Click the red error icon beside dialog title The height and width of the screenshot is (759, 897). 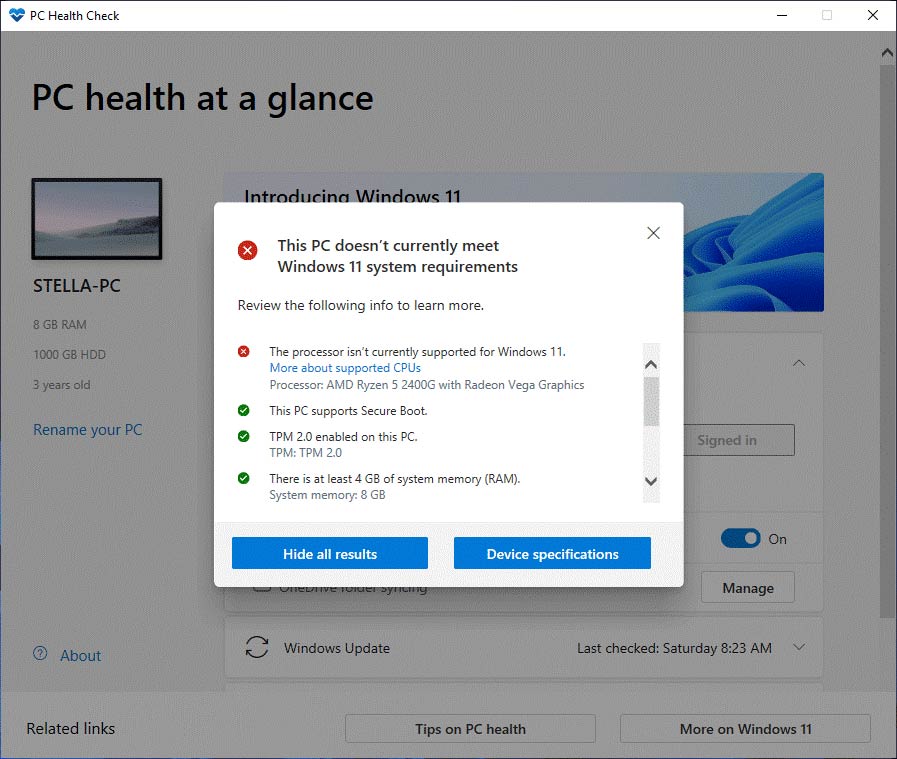point(248,250)
